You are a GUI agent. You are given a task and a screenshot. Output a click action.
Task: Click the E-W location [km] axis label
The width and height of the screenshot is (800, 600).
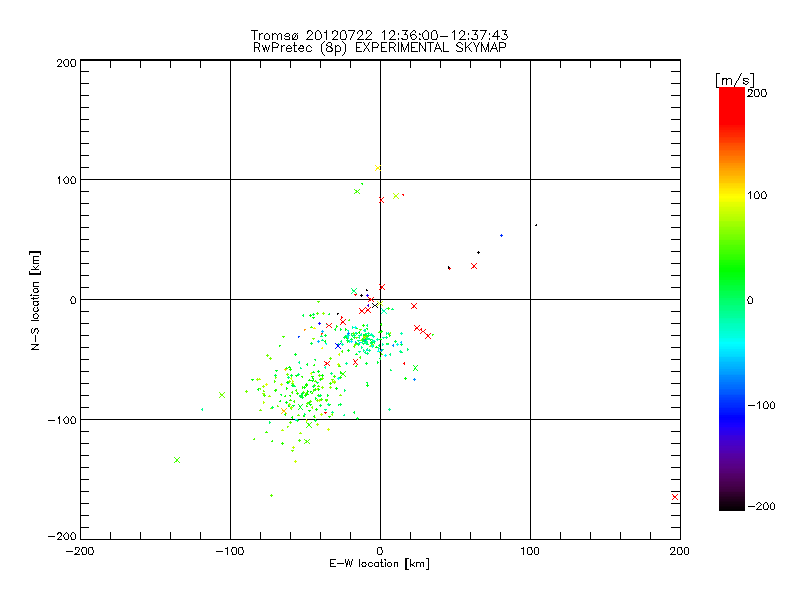click(x=379, y=564)
